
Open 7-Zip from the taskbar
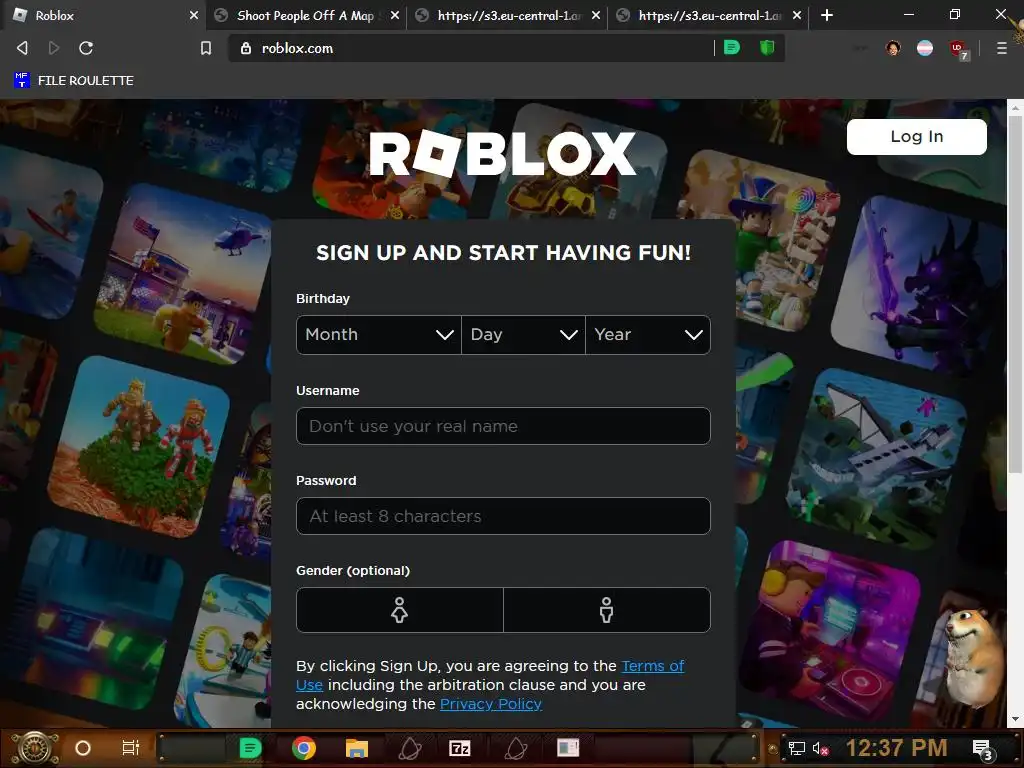[460, 748]
